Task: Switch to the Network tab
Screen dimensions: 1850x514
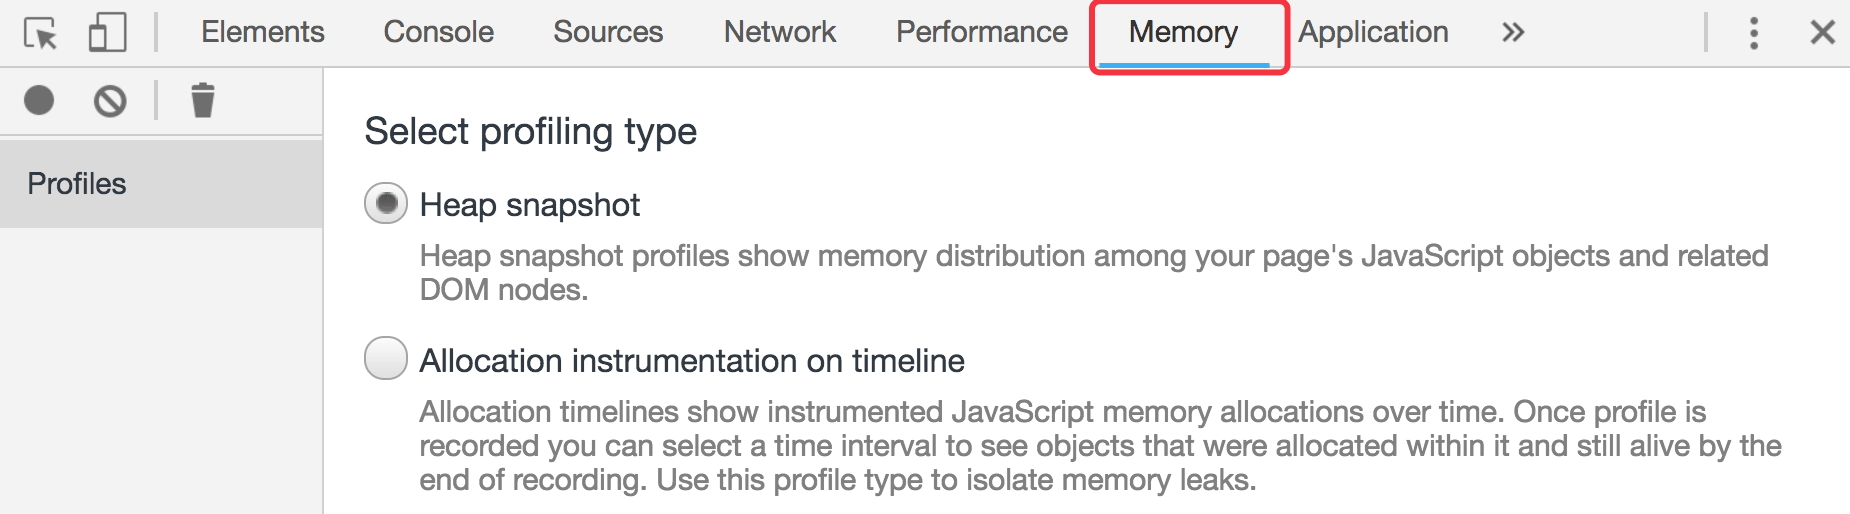Action: tap(780, 33)
